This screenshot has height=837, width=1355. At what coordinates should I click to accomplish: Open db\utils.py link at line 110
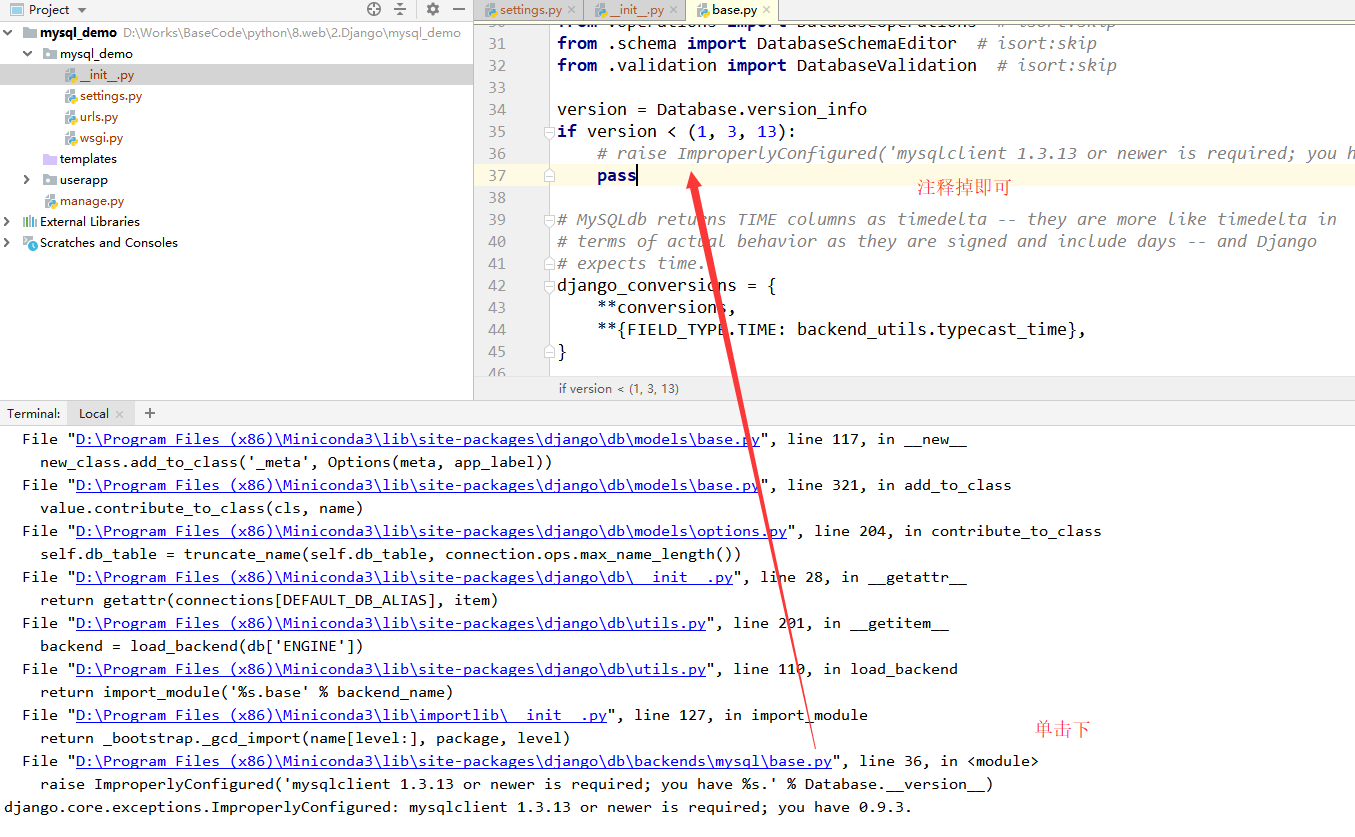(391, 669)
